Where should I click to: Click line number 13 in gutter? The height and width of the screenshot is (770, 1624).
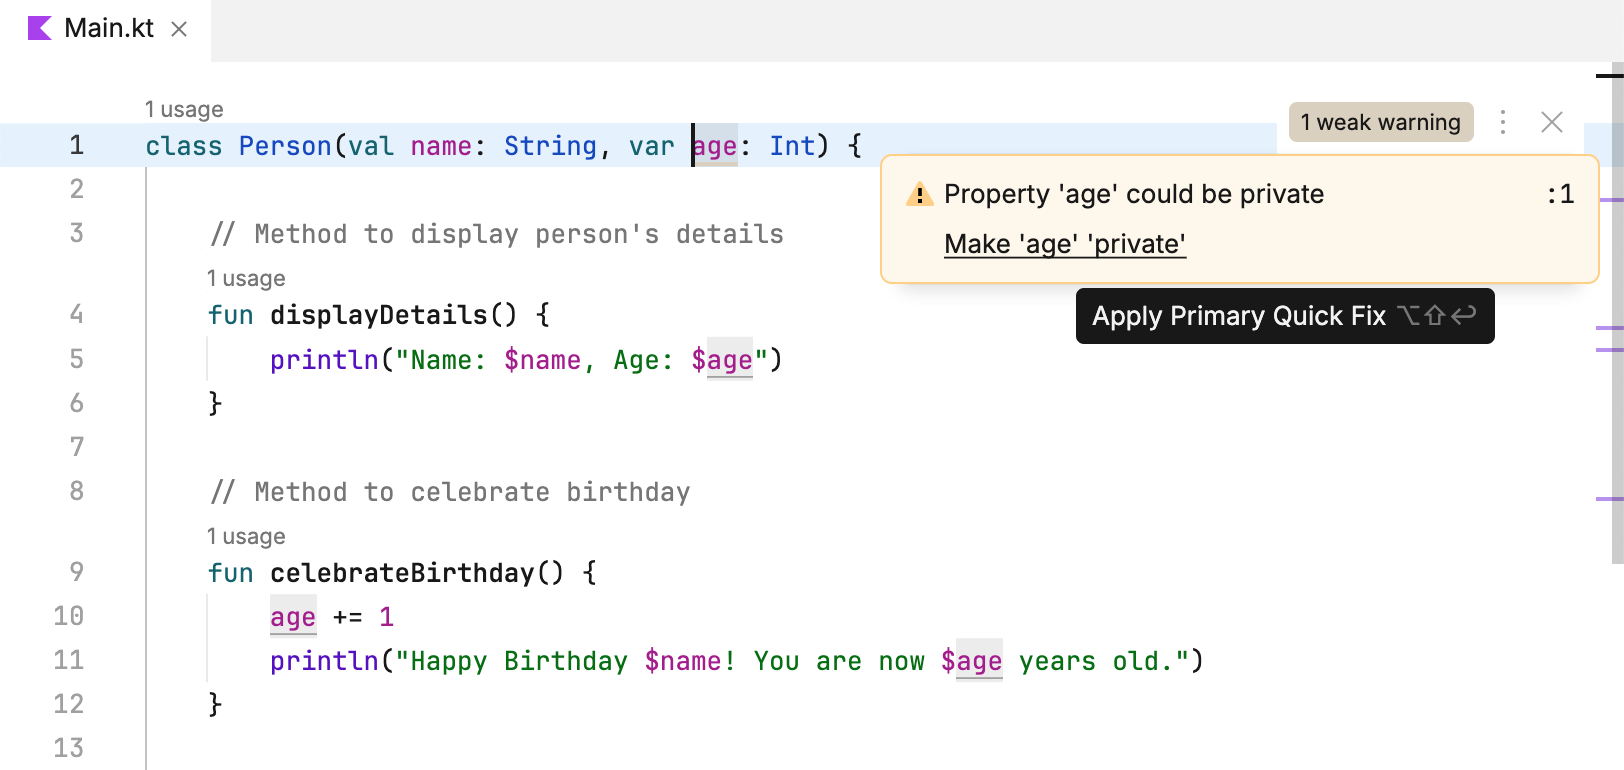tap(69, 748)
